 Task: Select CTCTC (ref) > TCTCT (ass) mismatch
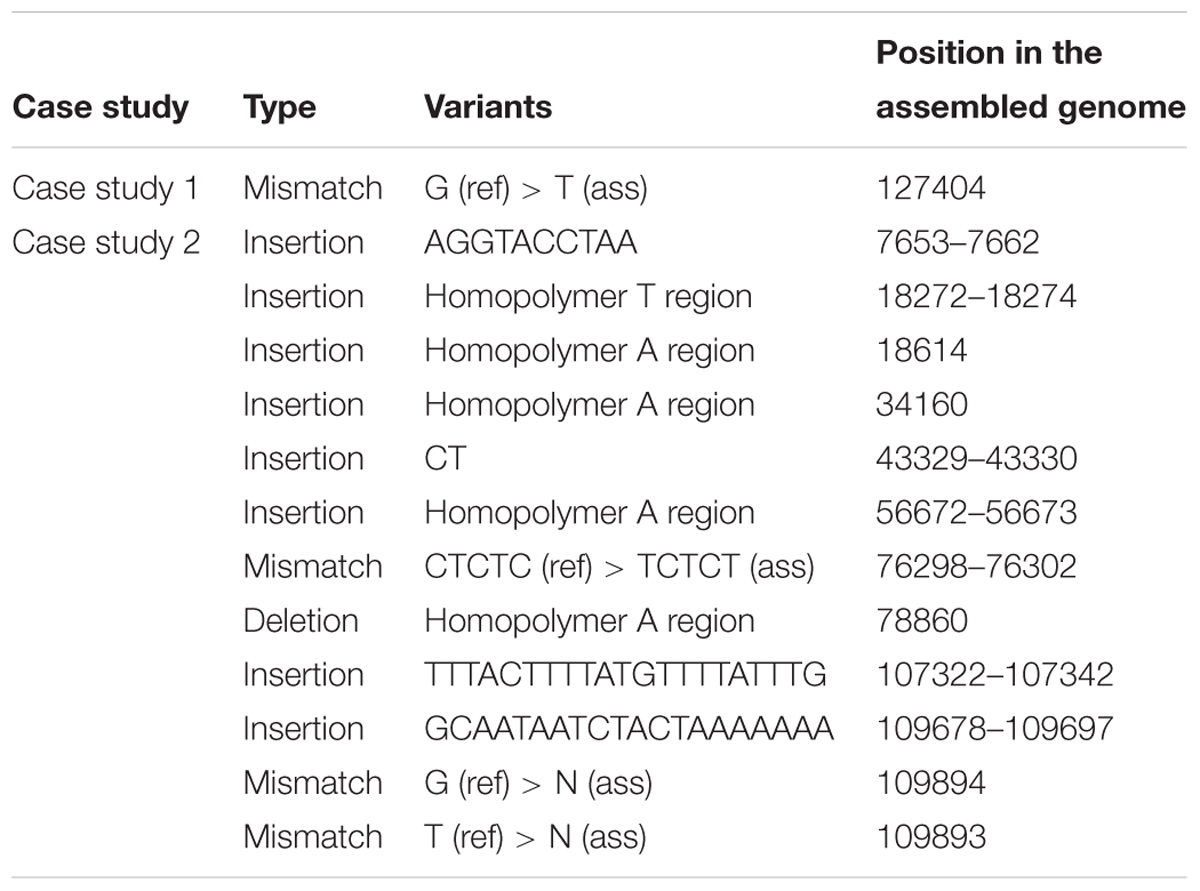coord(619,567)
